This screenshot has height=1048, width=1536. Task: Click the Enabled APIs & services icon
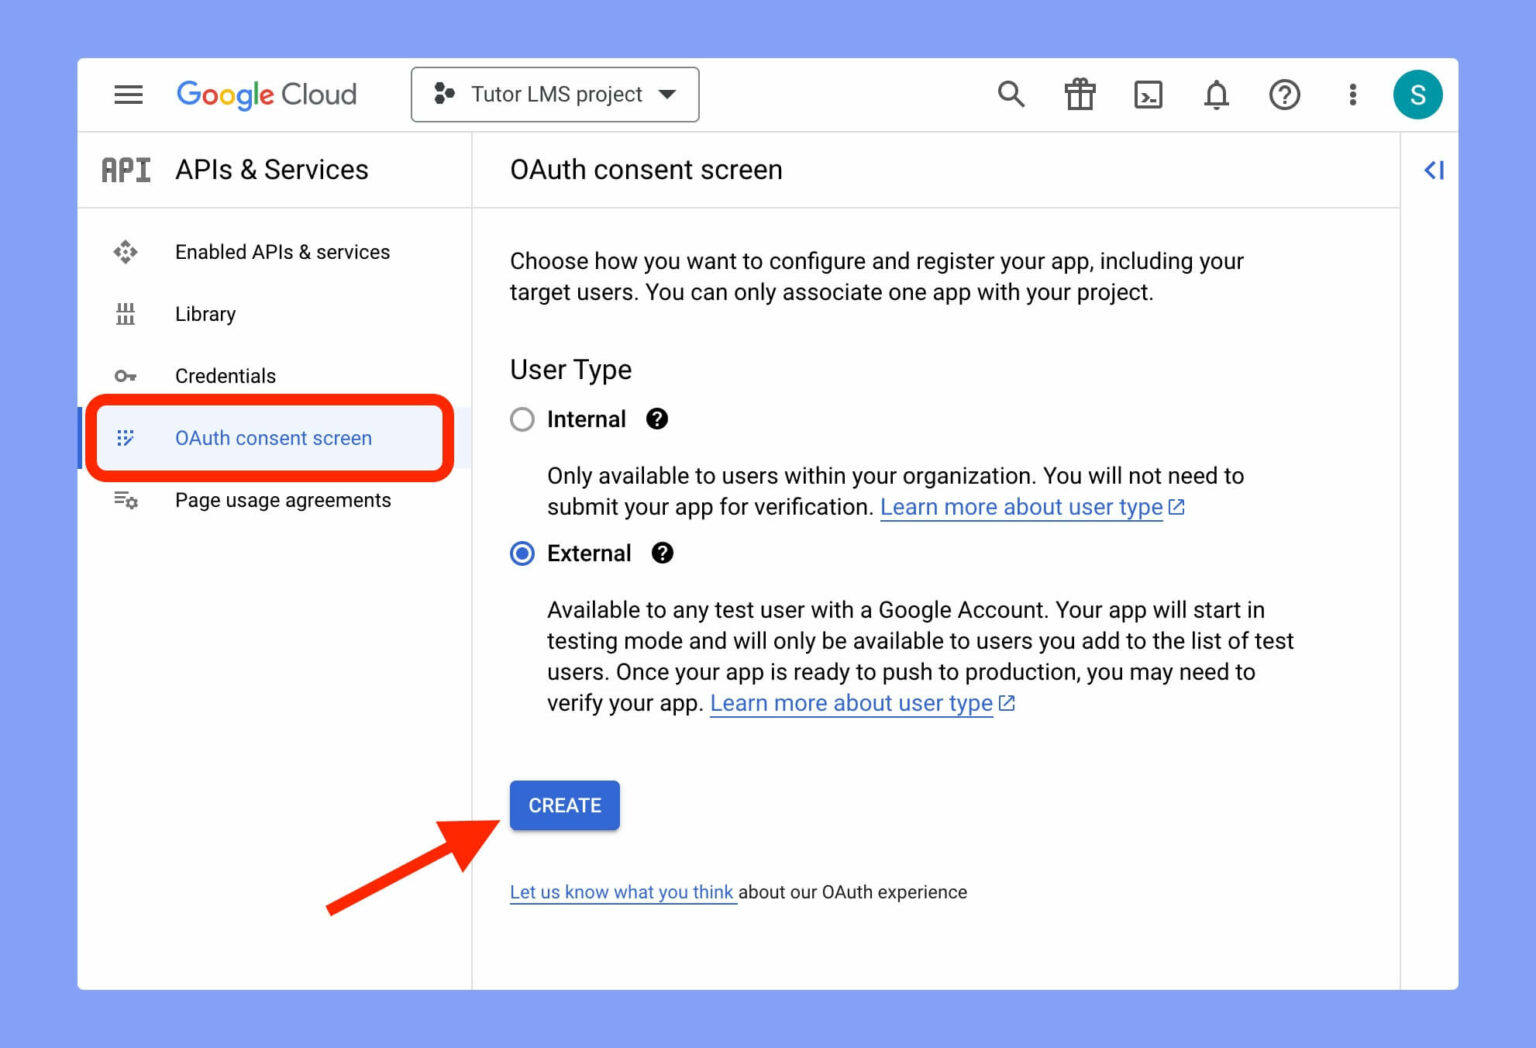coord(125,252)
